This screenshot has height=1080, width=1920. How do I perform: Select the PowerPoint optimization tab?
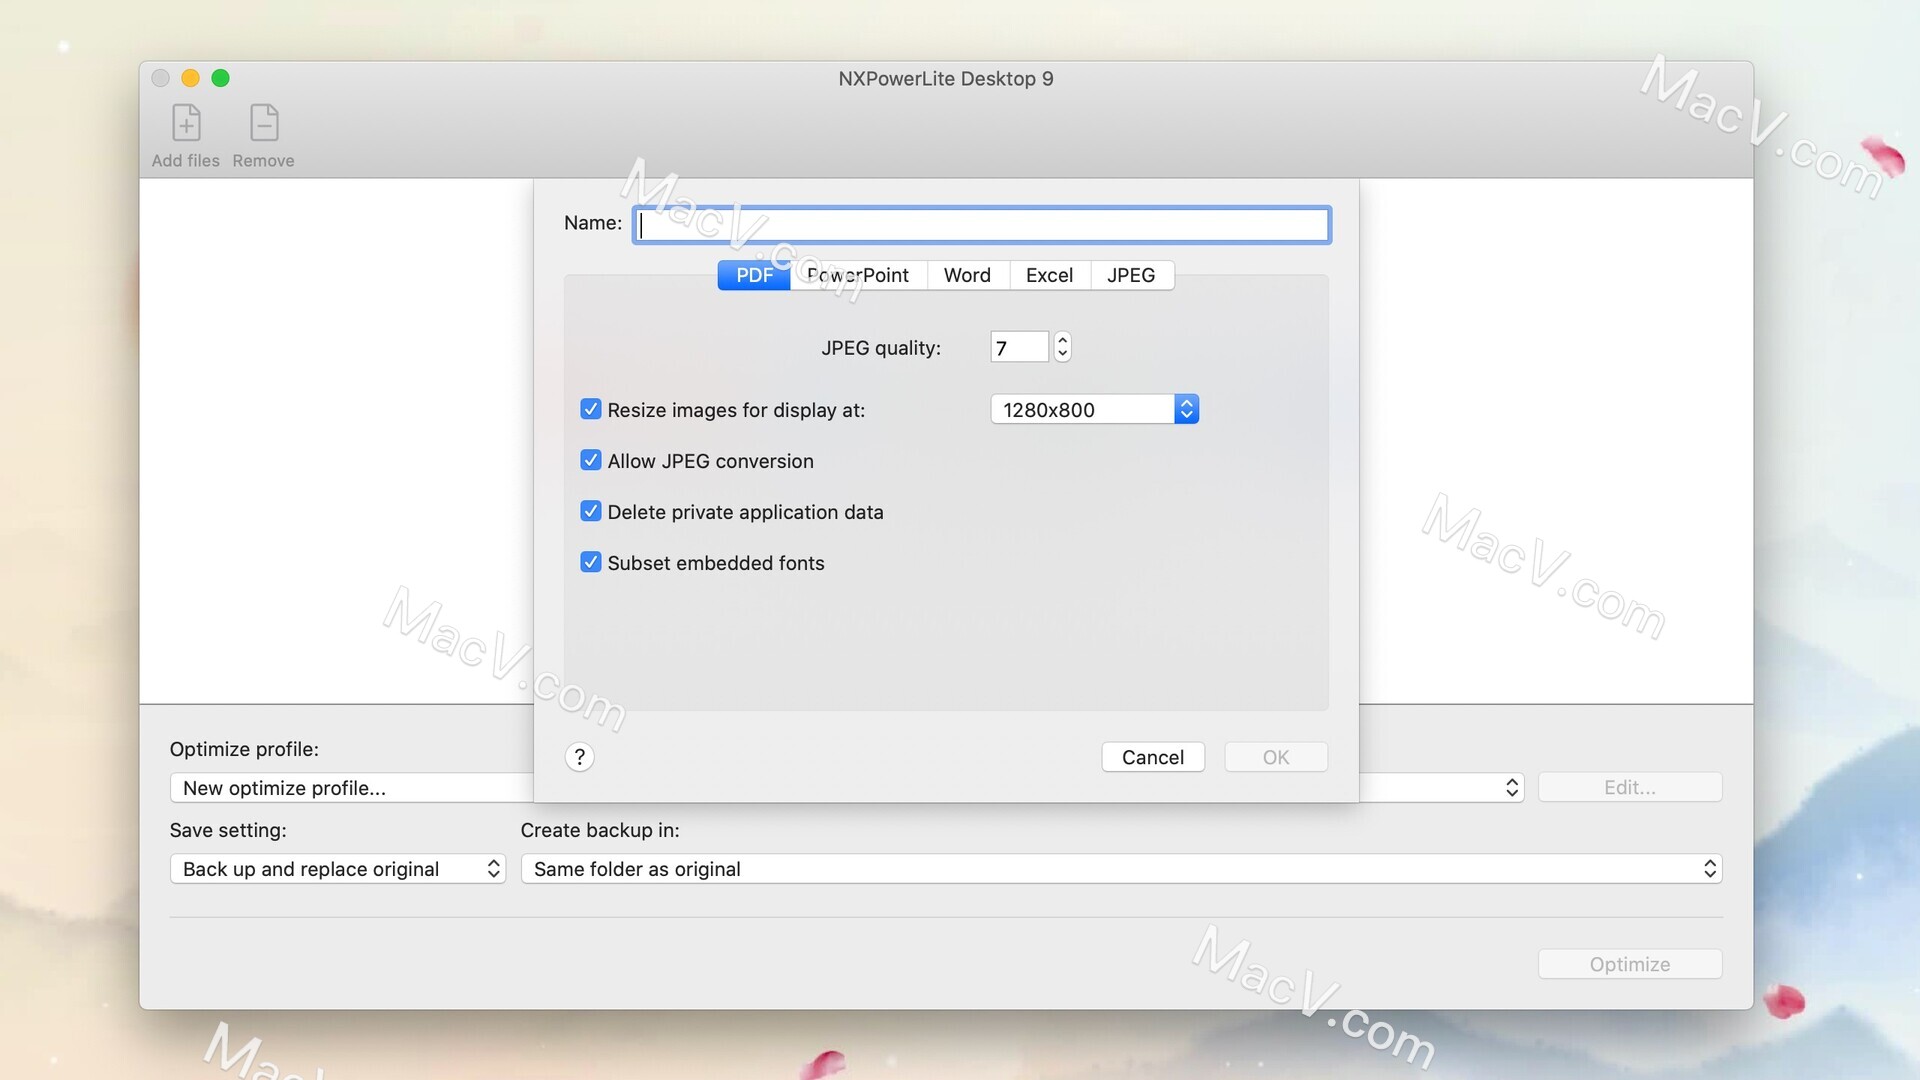tap(857, 274)
